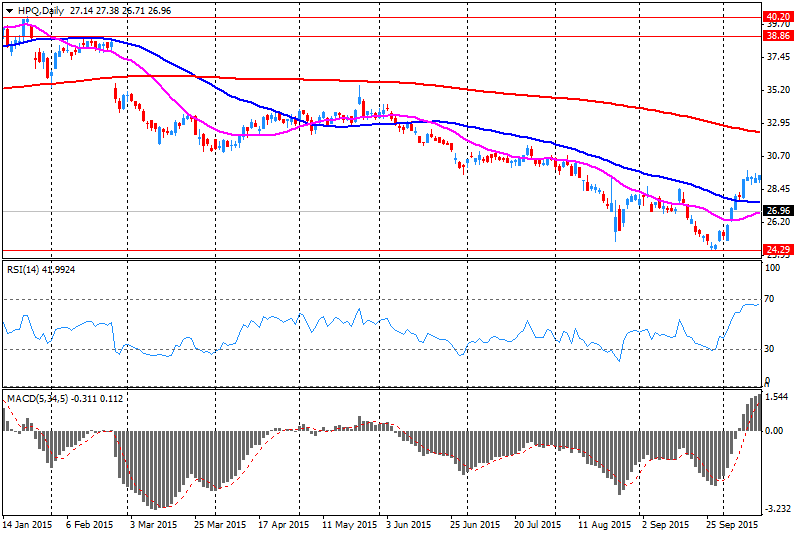801x533 pixels.
Task: Select the 32.95 price scale value
Action: pos(779,123)
